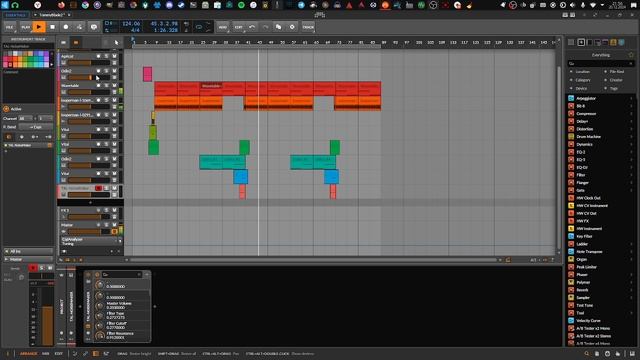This screenshot has width=640, height=360.
Task: Click the transport Play button
Action: point(39,27)
